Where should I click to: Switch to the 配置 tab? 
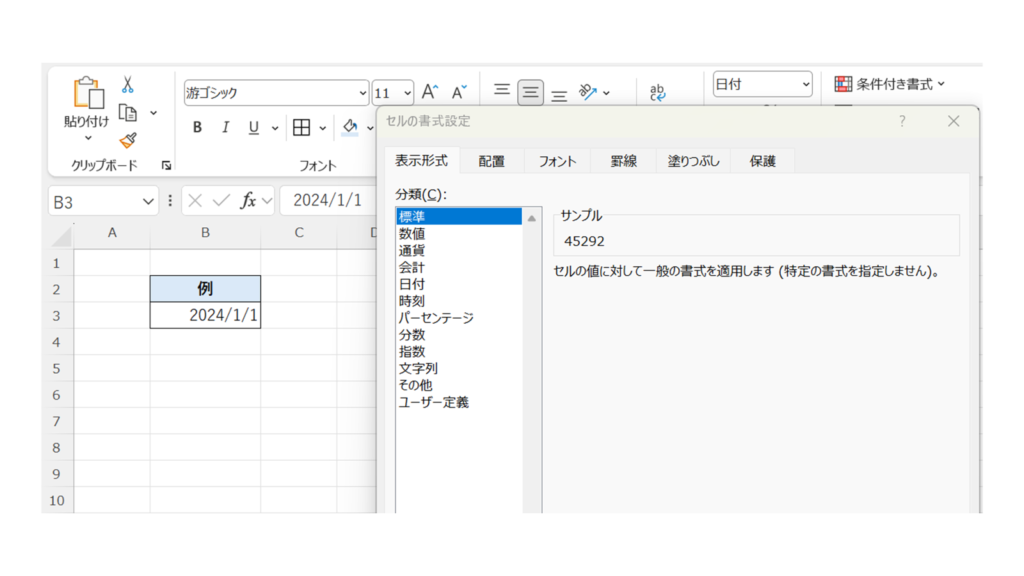coord(491,161)
